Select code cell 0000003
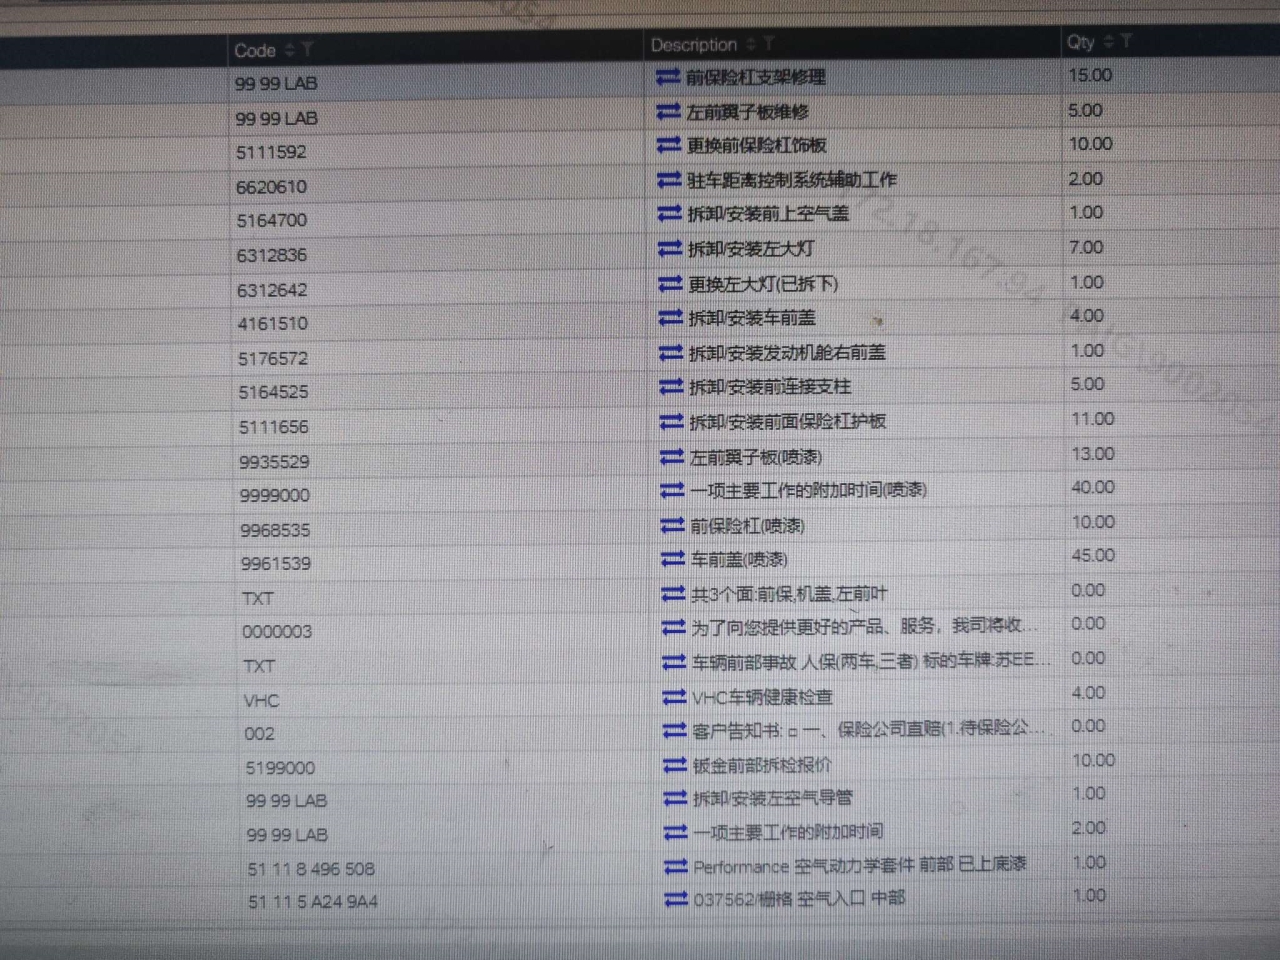 pyautogui.click(x=277, y=632)
